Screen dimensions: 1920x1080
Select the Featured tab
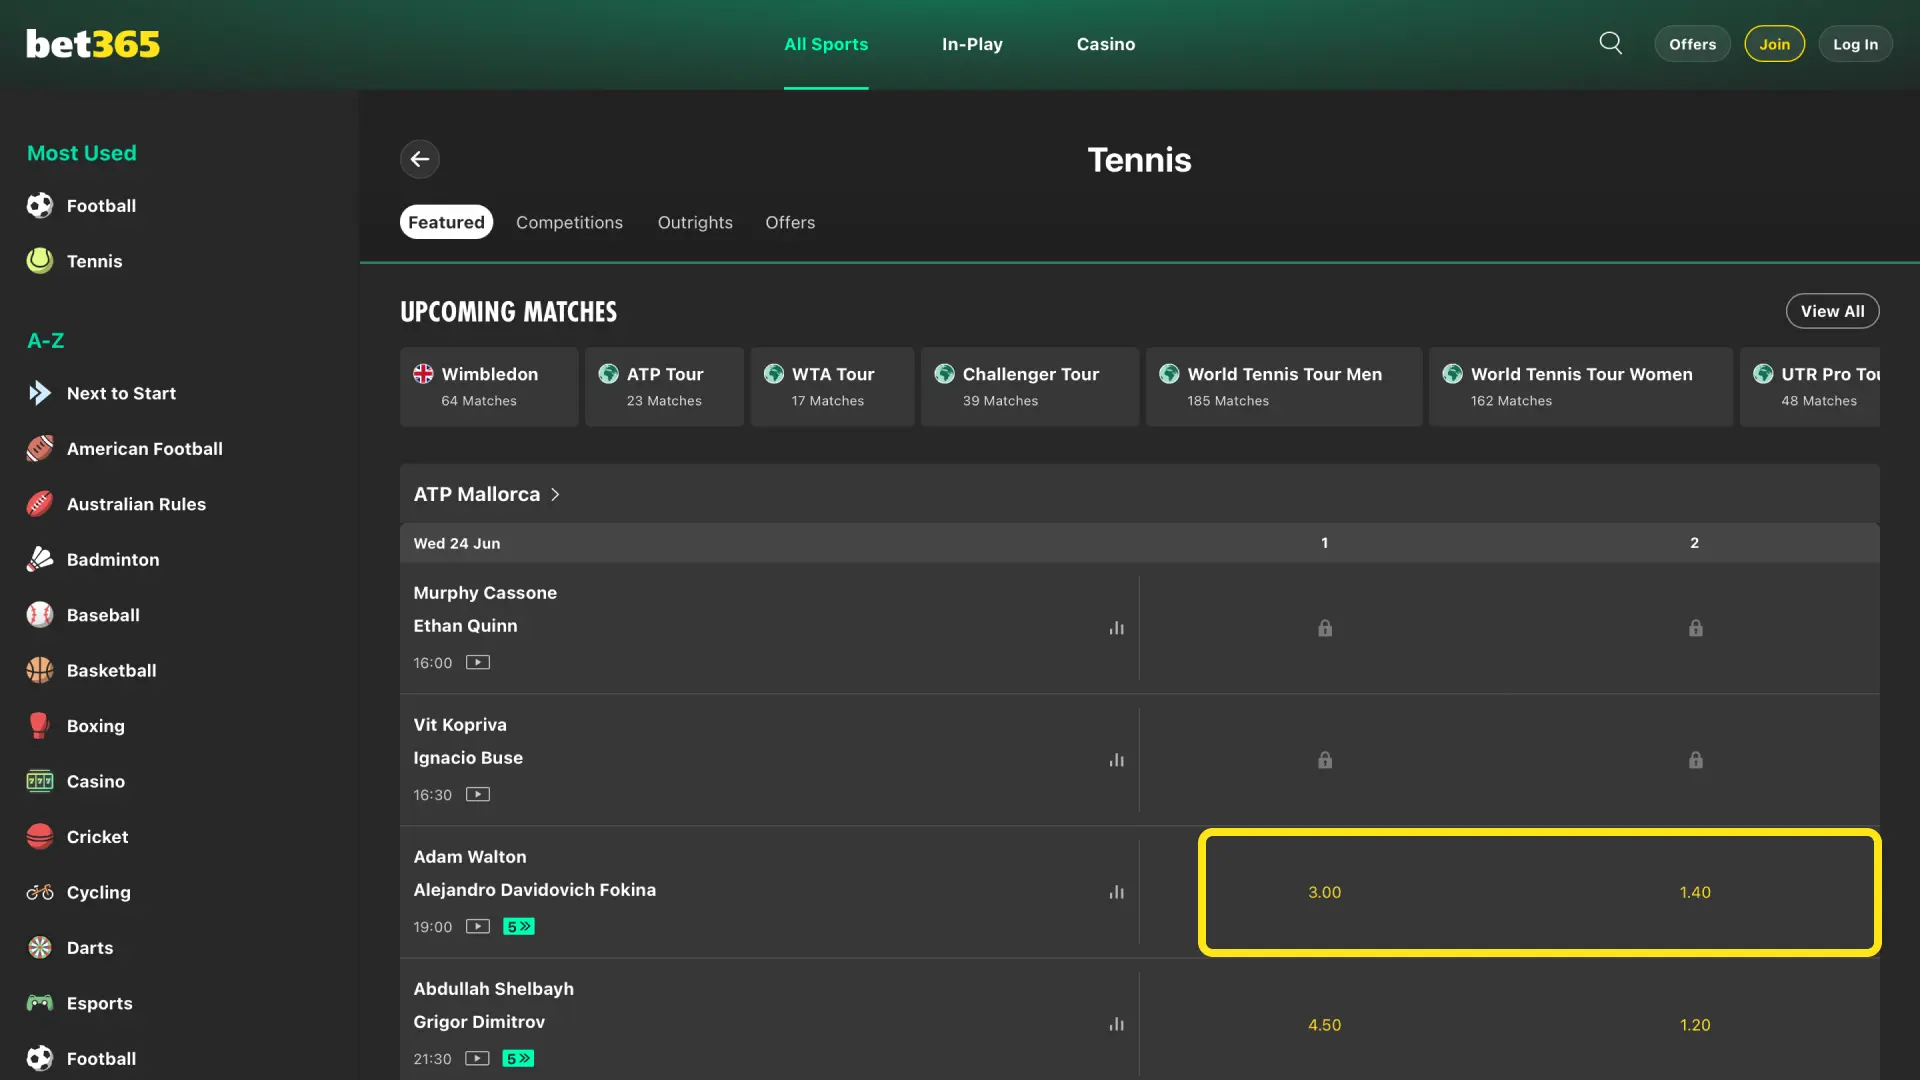446,222
